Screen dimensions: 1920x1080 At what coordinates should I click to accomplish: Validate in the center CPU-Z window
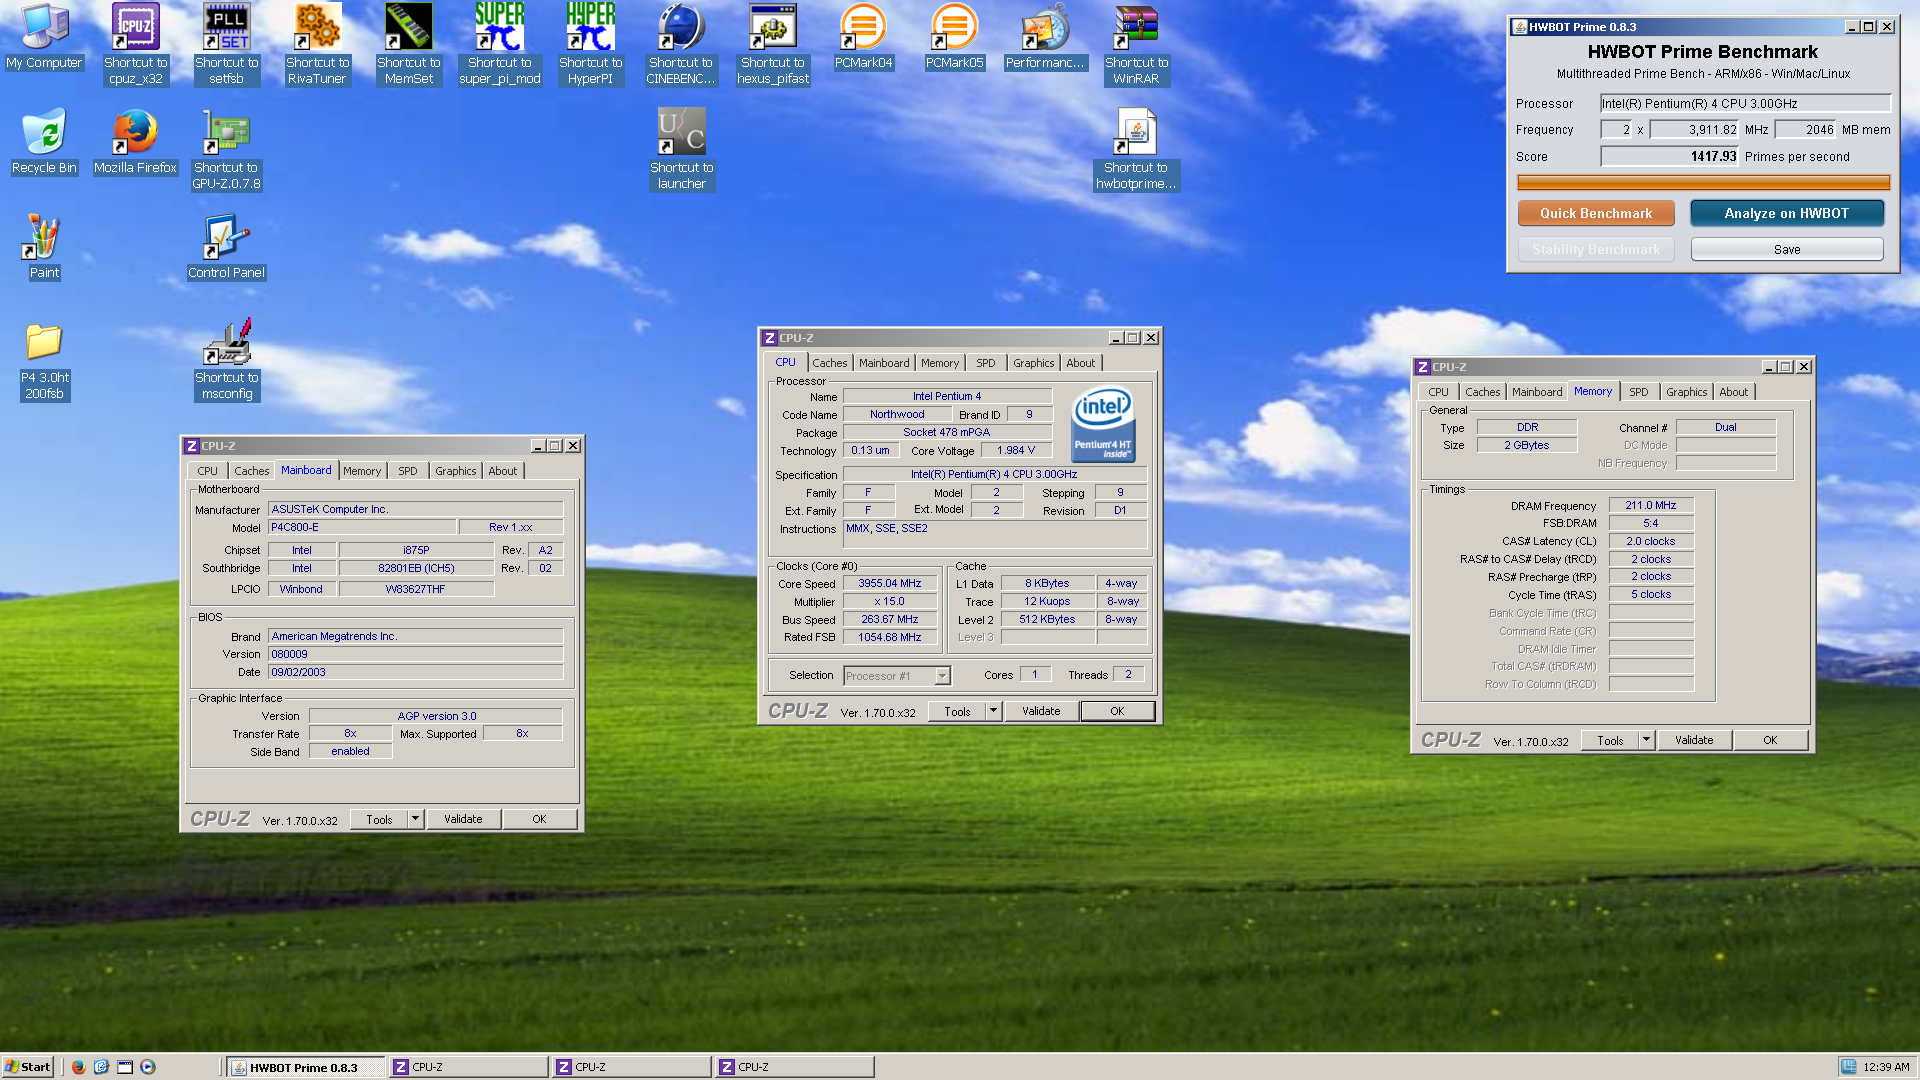click(x=1040, y=711)
